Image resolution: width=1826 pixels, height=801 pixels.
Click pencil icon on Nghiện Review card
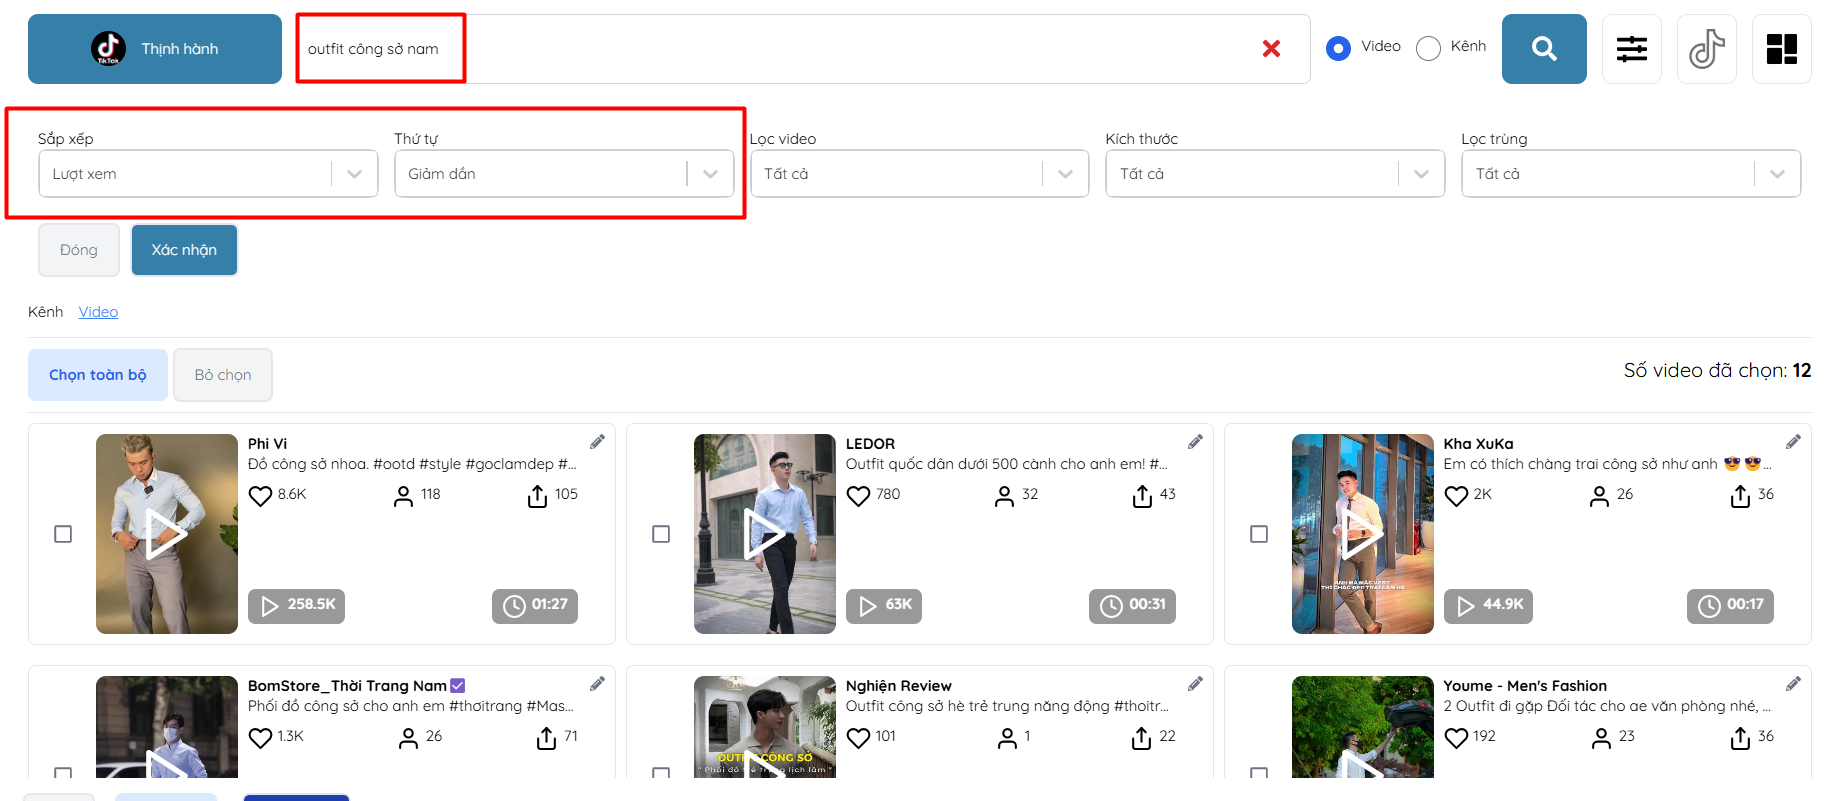(x=1195, y=684)
